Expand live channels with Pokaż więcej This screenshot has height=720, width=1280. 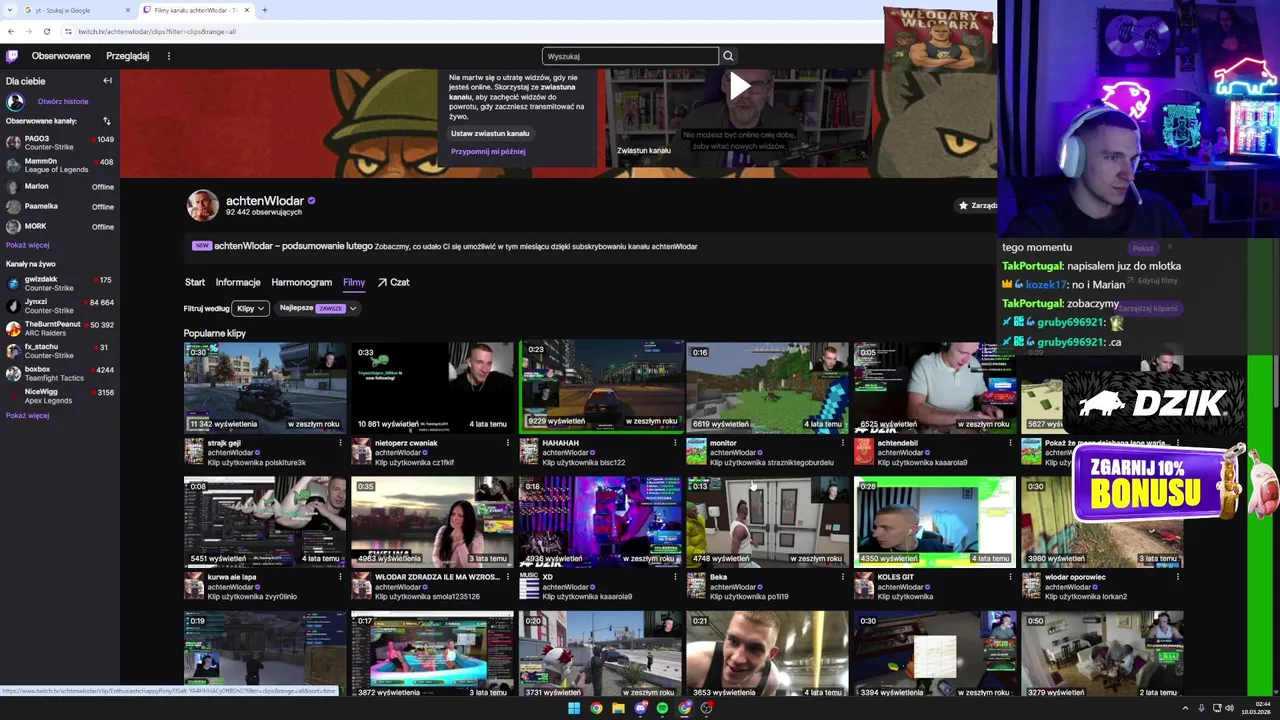[27, 415]
